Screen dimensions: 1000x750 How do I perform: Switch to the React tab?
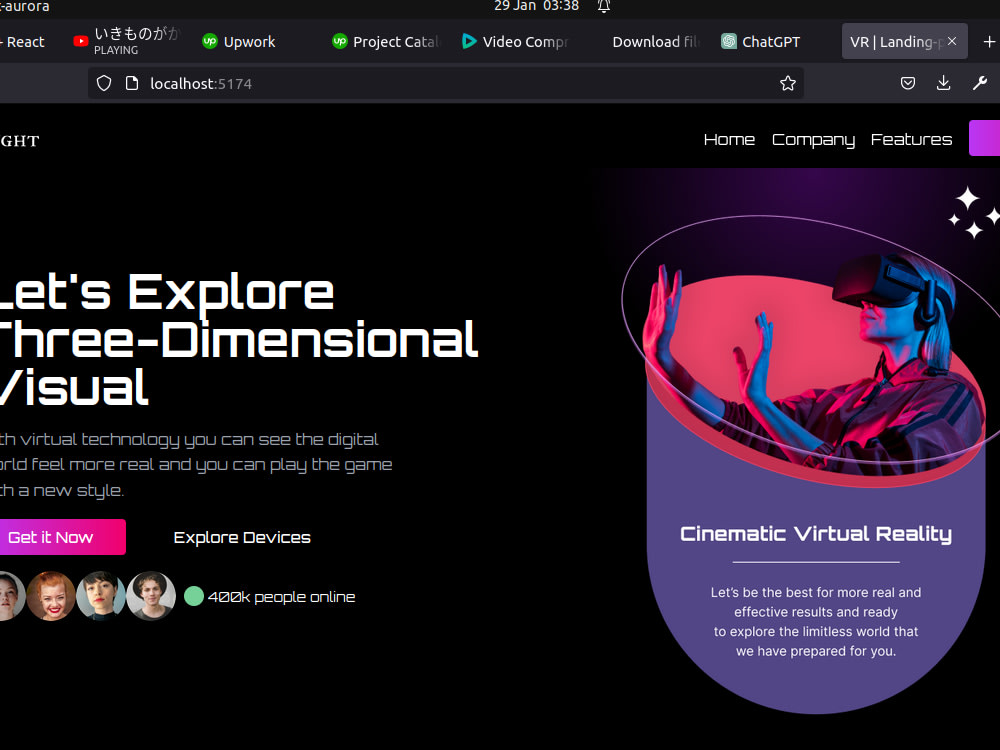26,41
